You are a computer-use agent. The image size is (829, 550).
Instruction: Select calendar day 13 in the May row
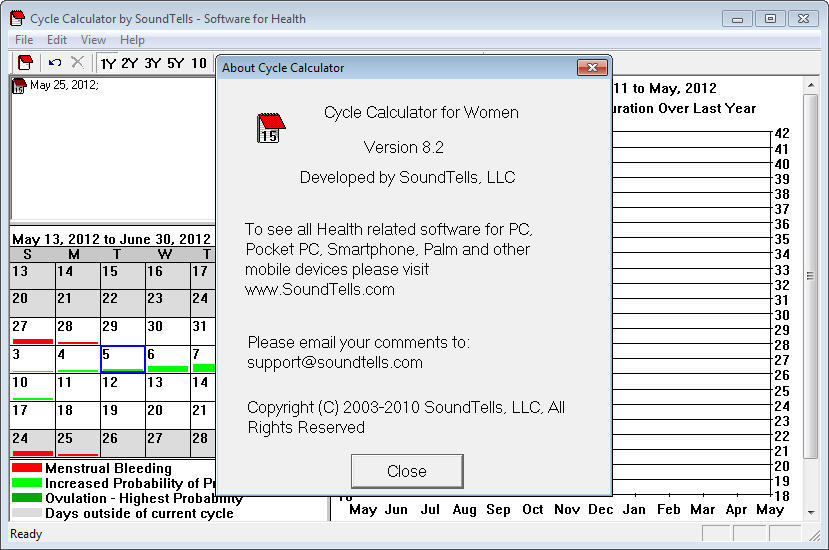tap(33, 275)
